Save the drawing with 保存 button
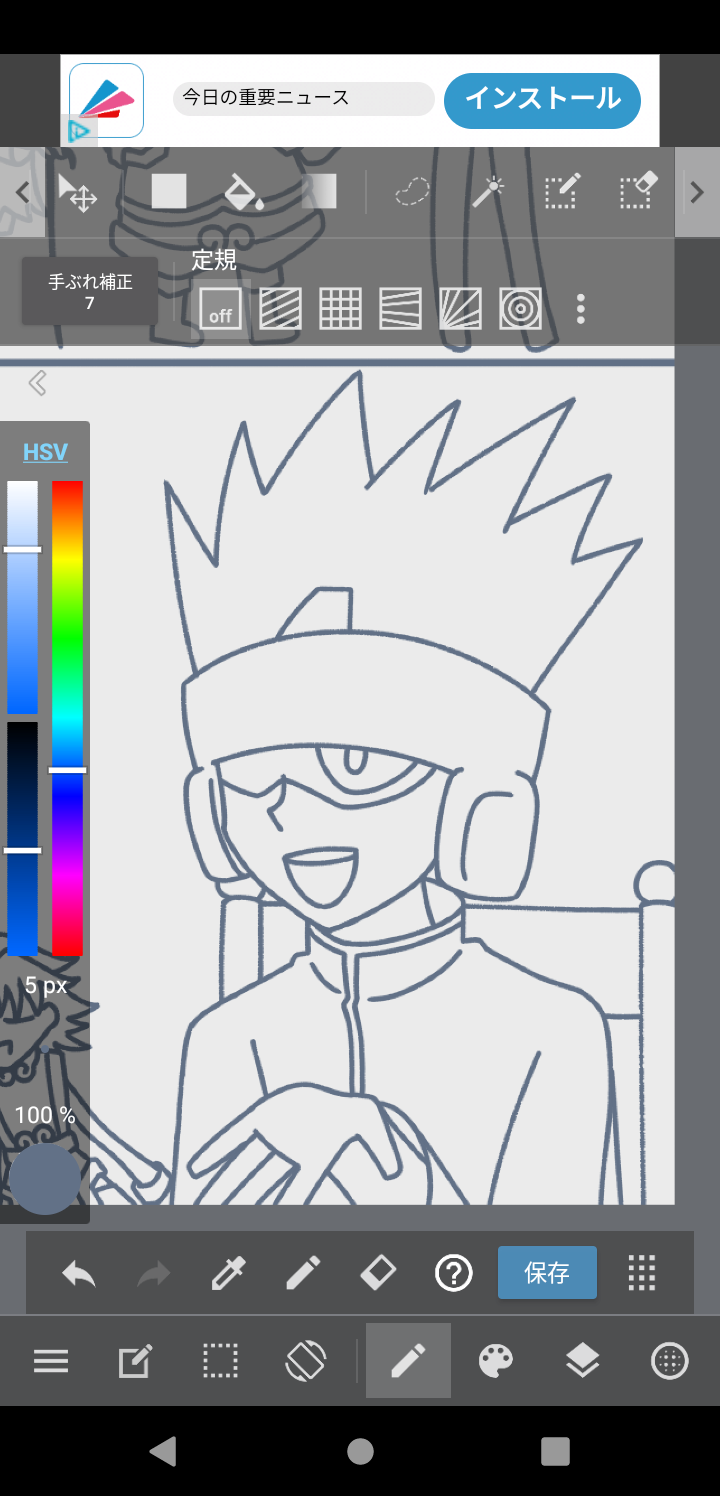 [x=547, y=1272]
